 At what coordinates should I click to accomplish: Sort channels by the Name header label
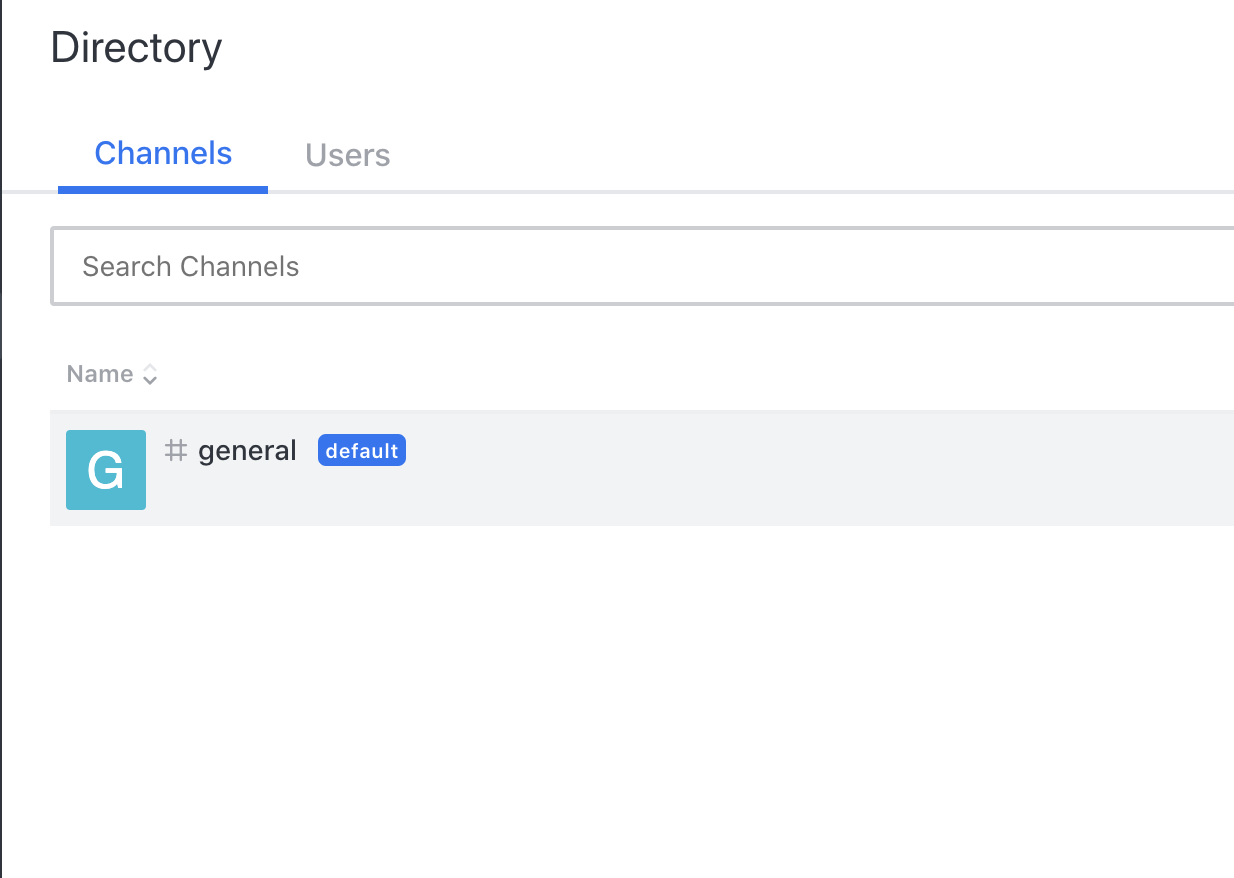pos(100,374)
